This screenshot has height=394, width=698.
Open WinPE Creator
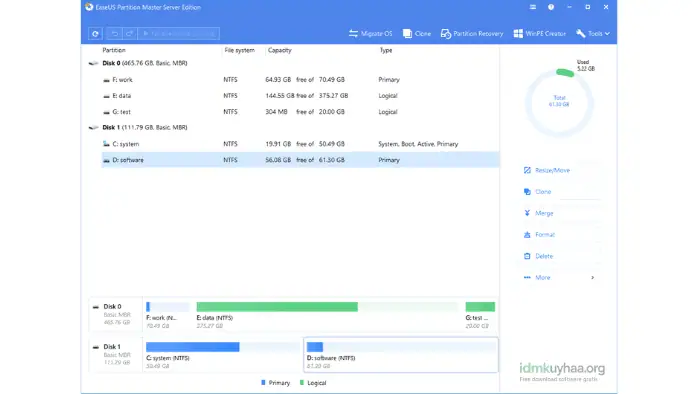tap(540, 33)
